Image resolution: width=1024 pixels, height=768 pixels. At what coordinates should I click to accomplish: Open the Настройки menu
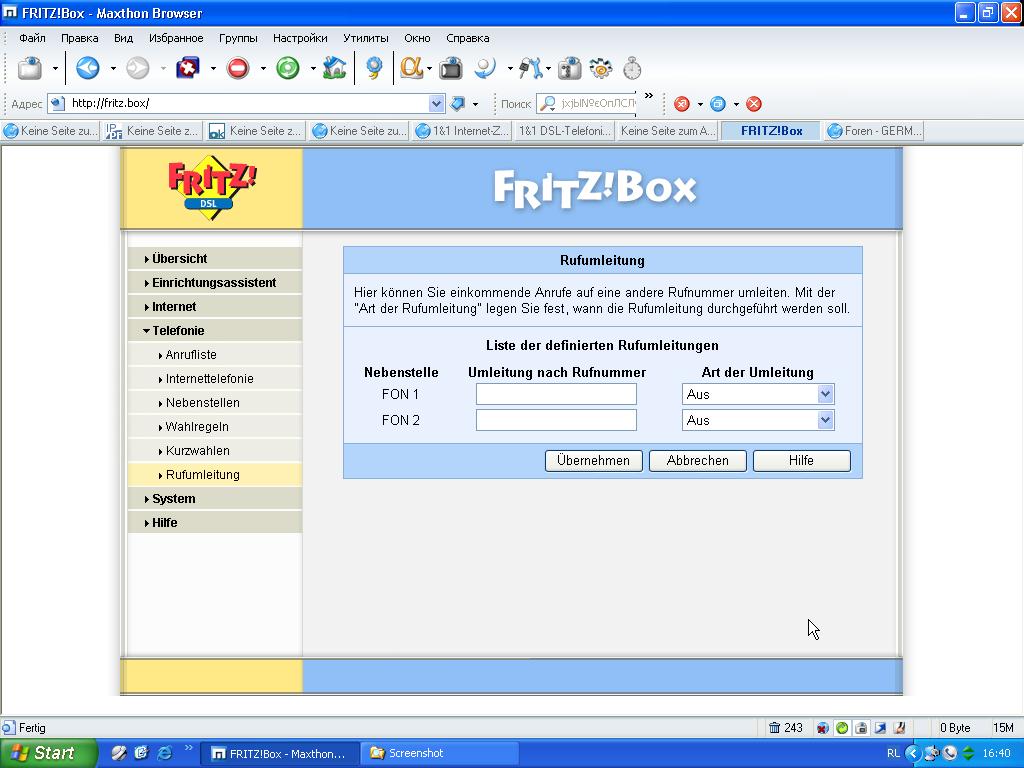coord(300,38)
